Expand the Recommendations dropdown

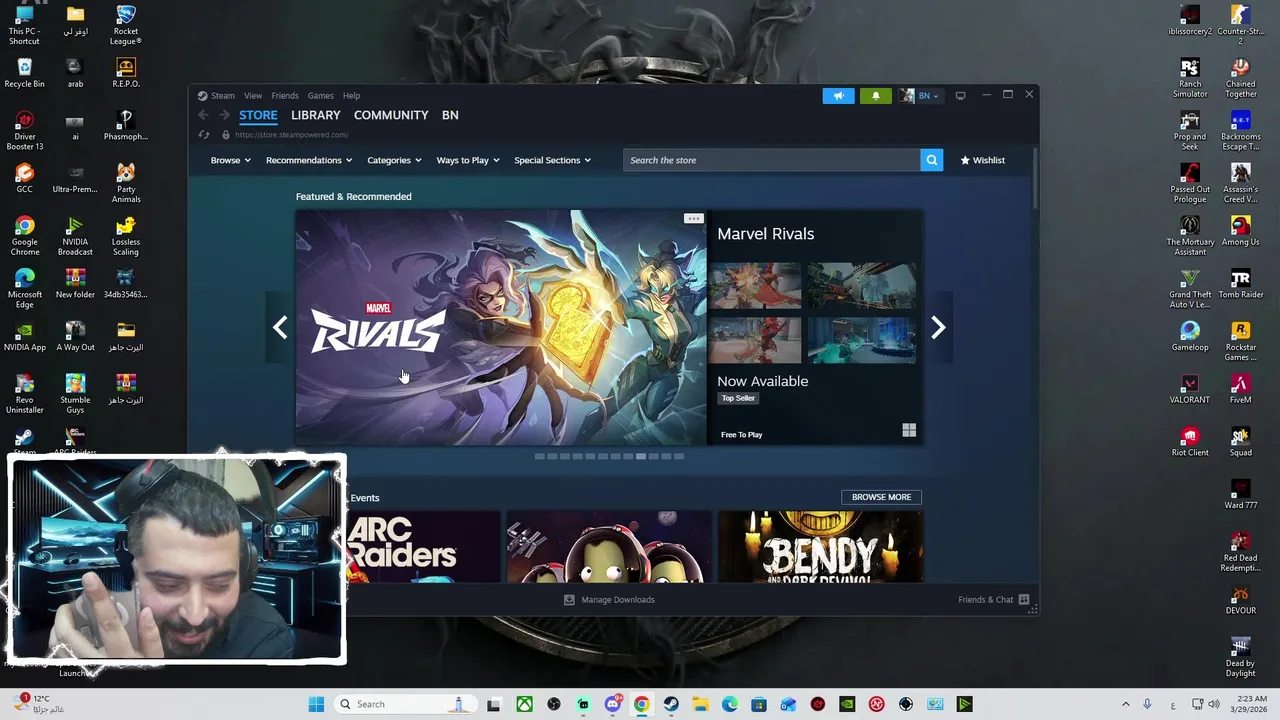coord(309,160)
